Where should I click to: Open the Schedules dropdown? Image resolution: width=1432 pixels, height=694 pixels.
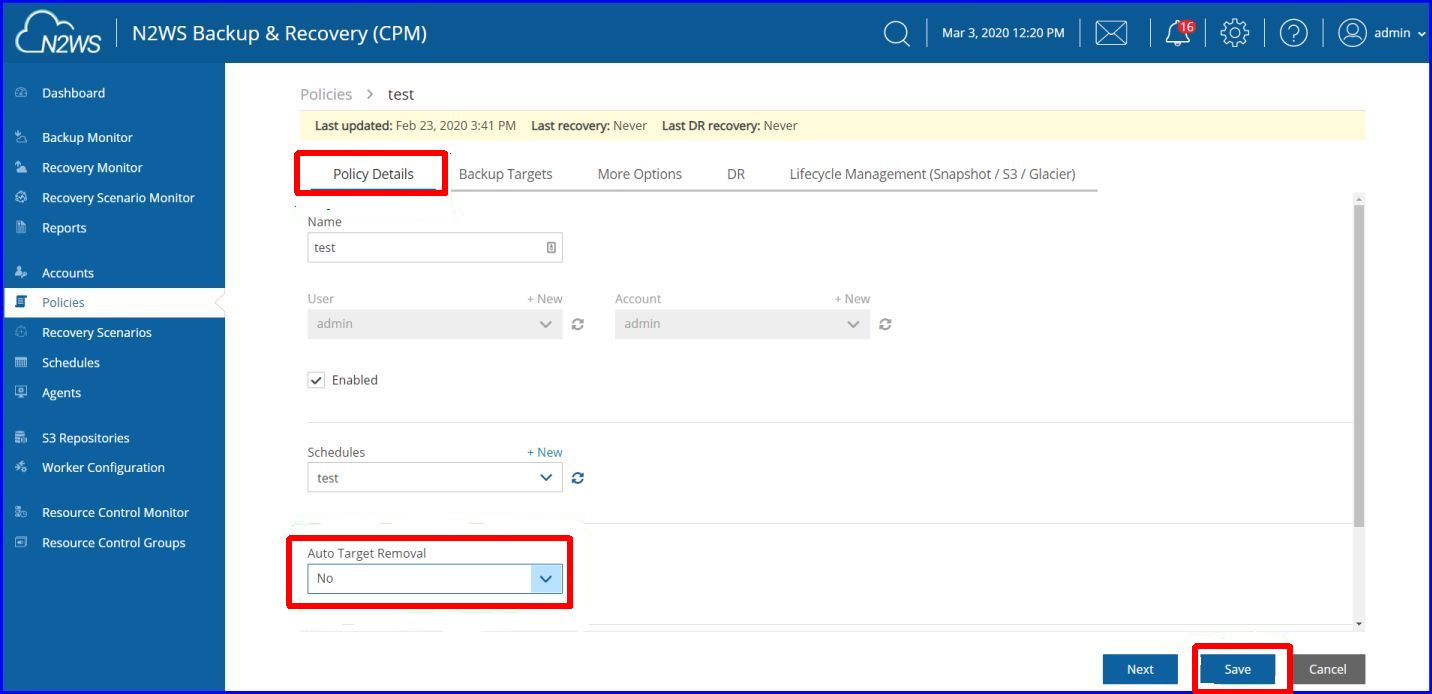tap(435, 478)
